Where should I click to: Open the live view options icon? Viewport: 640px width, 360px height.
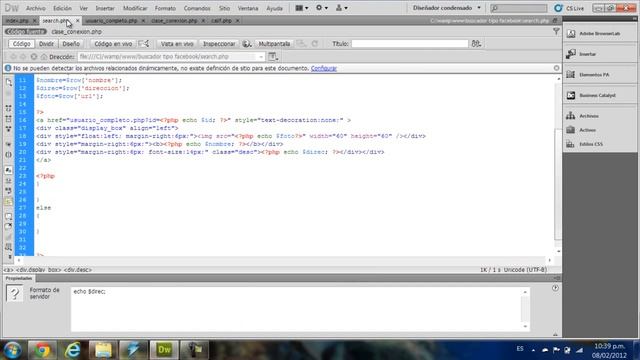273,57
